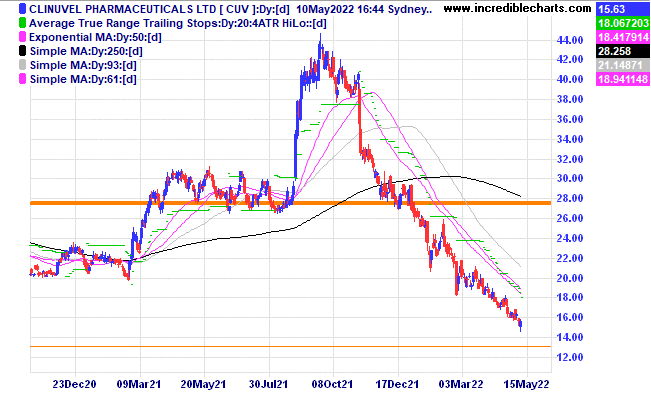Select the Simple MA:Dy:61 legend label

pos(83,79)
